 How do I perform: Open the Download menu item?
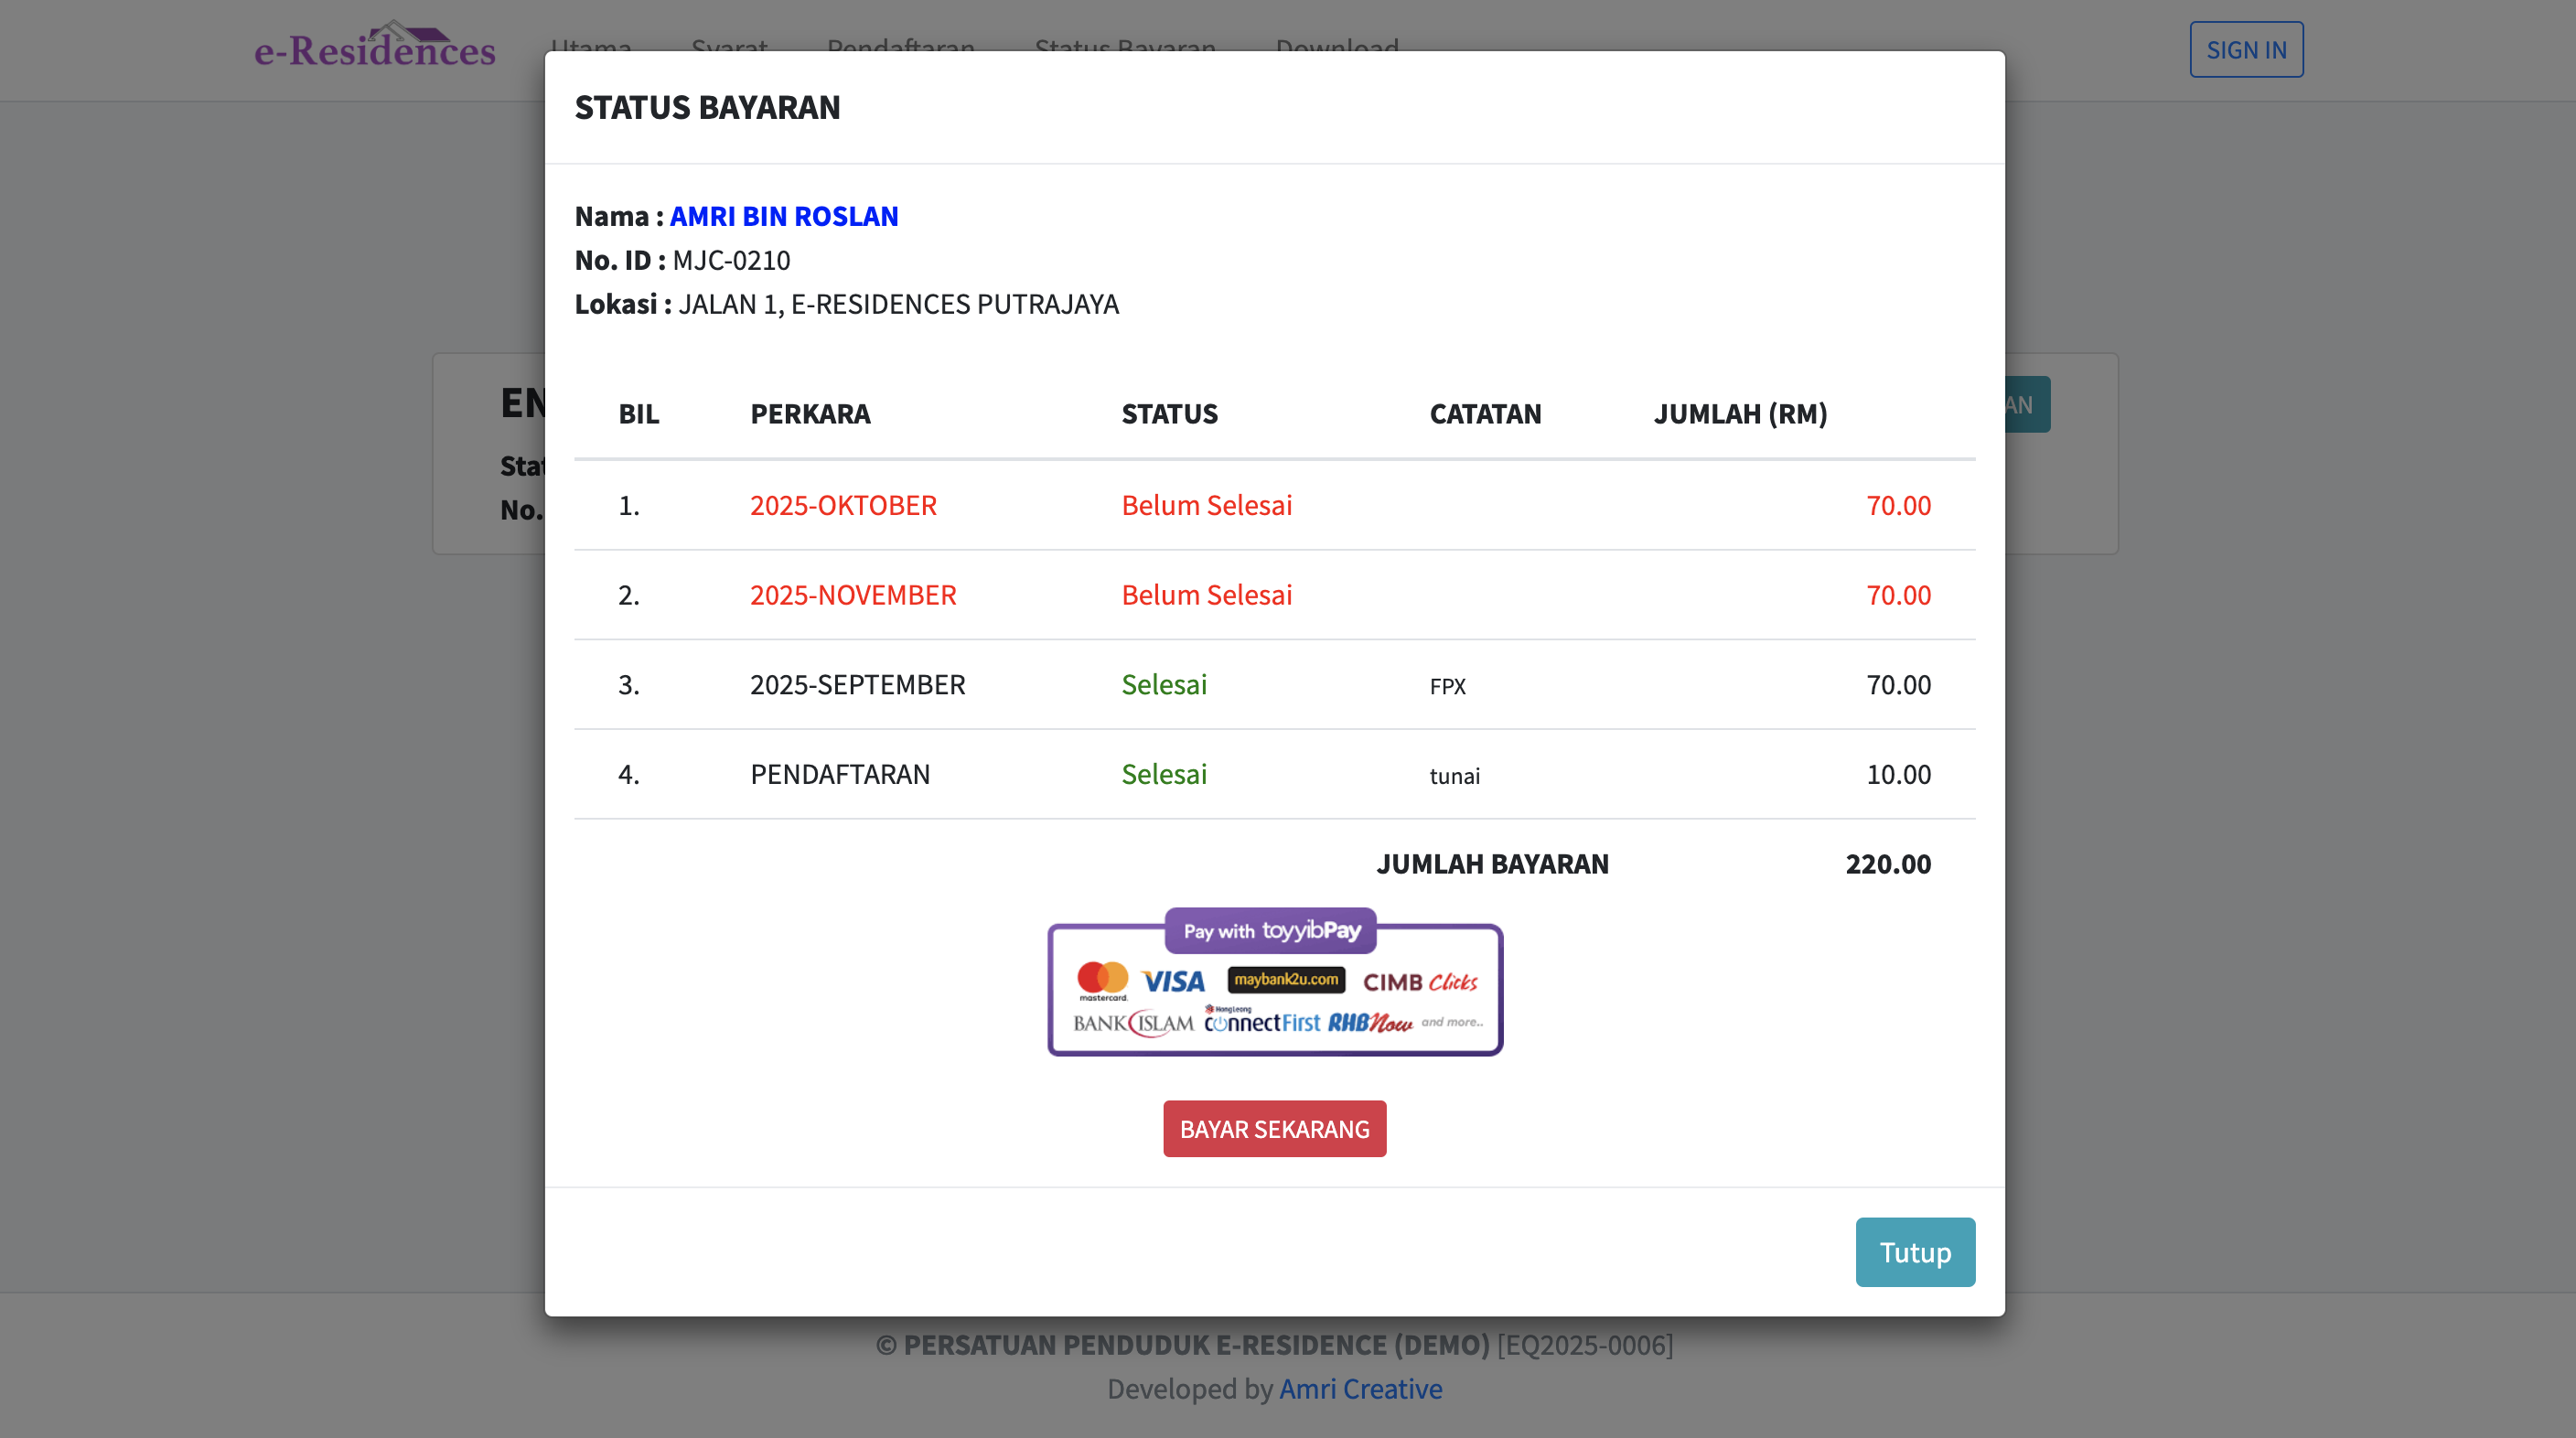coord(1337,48)
